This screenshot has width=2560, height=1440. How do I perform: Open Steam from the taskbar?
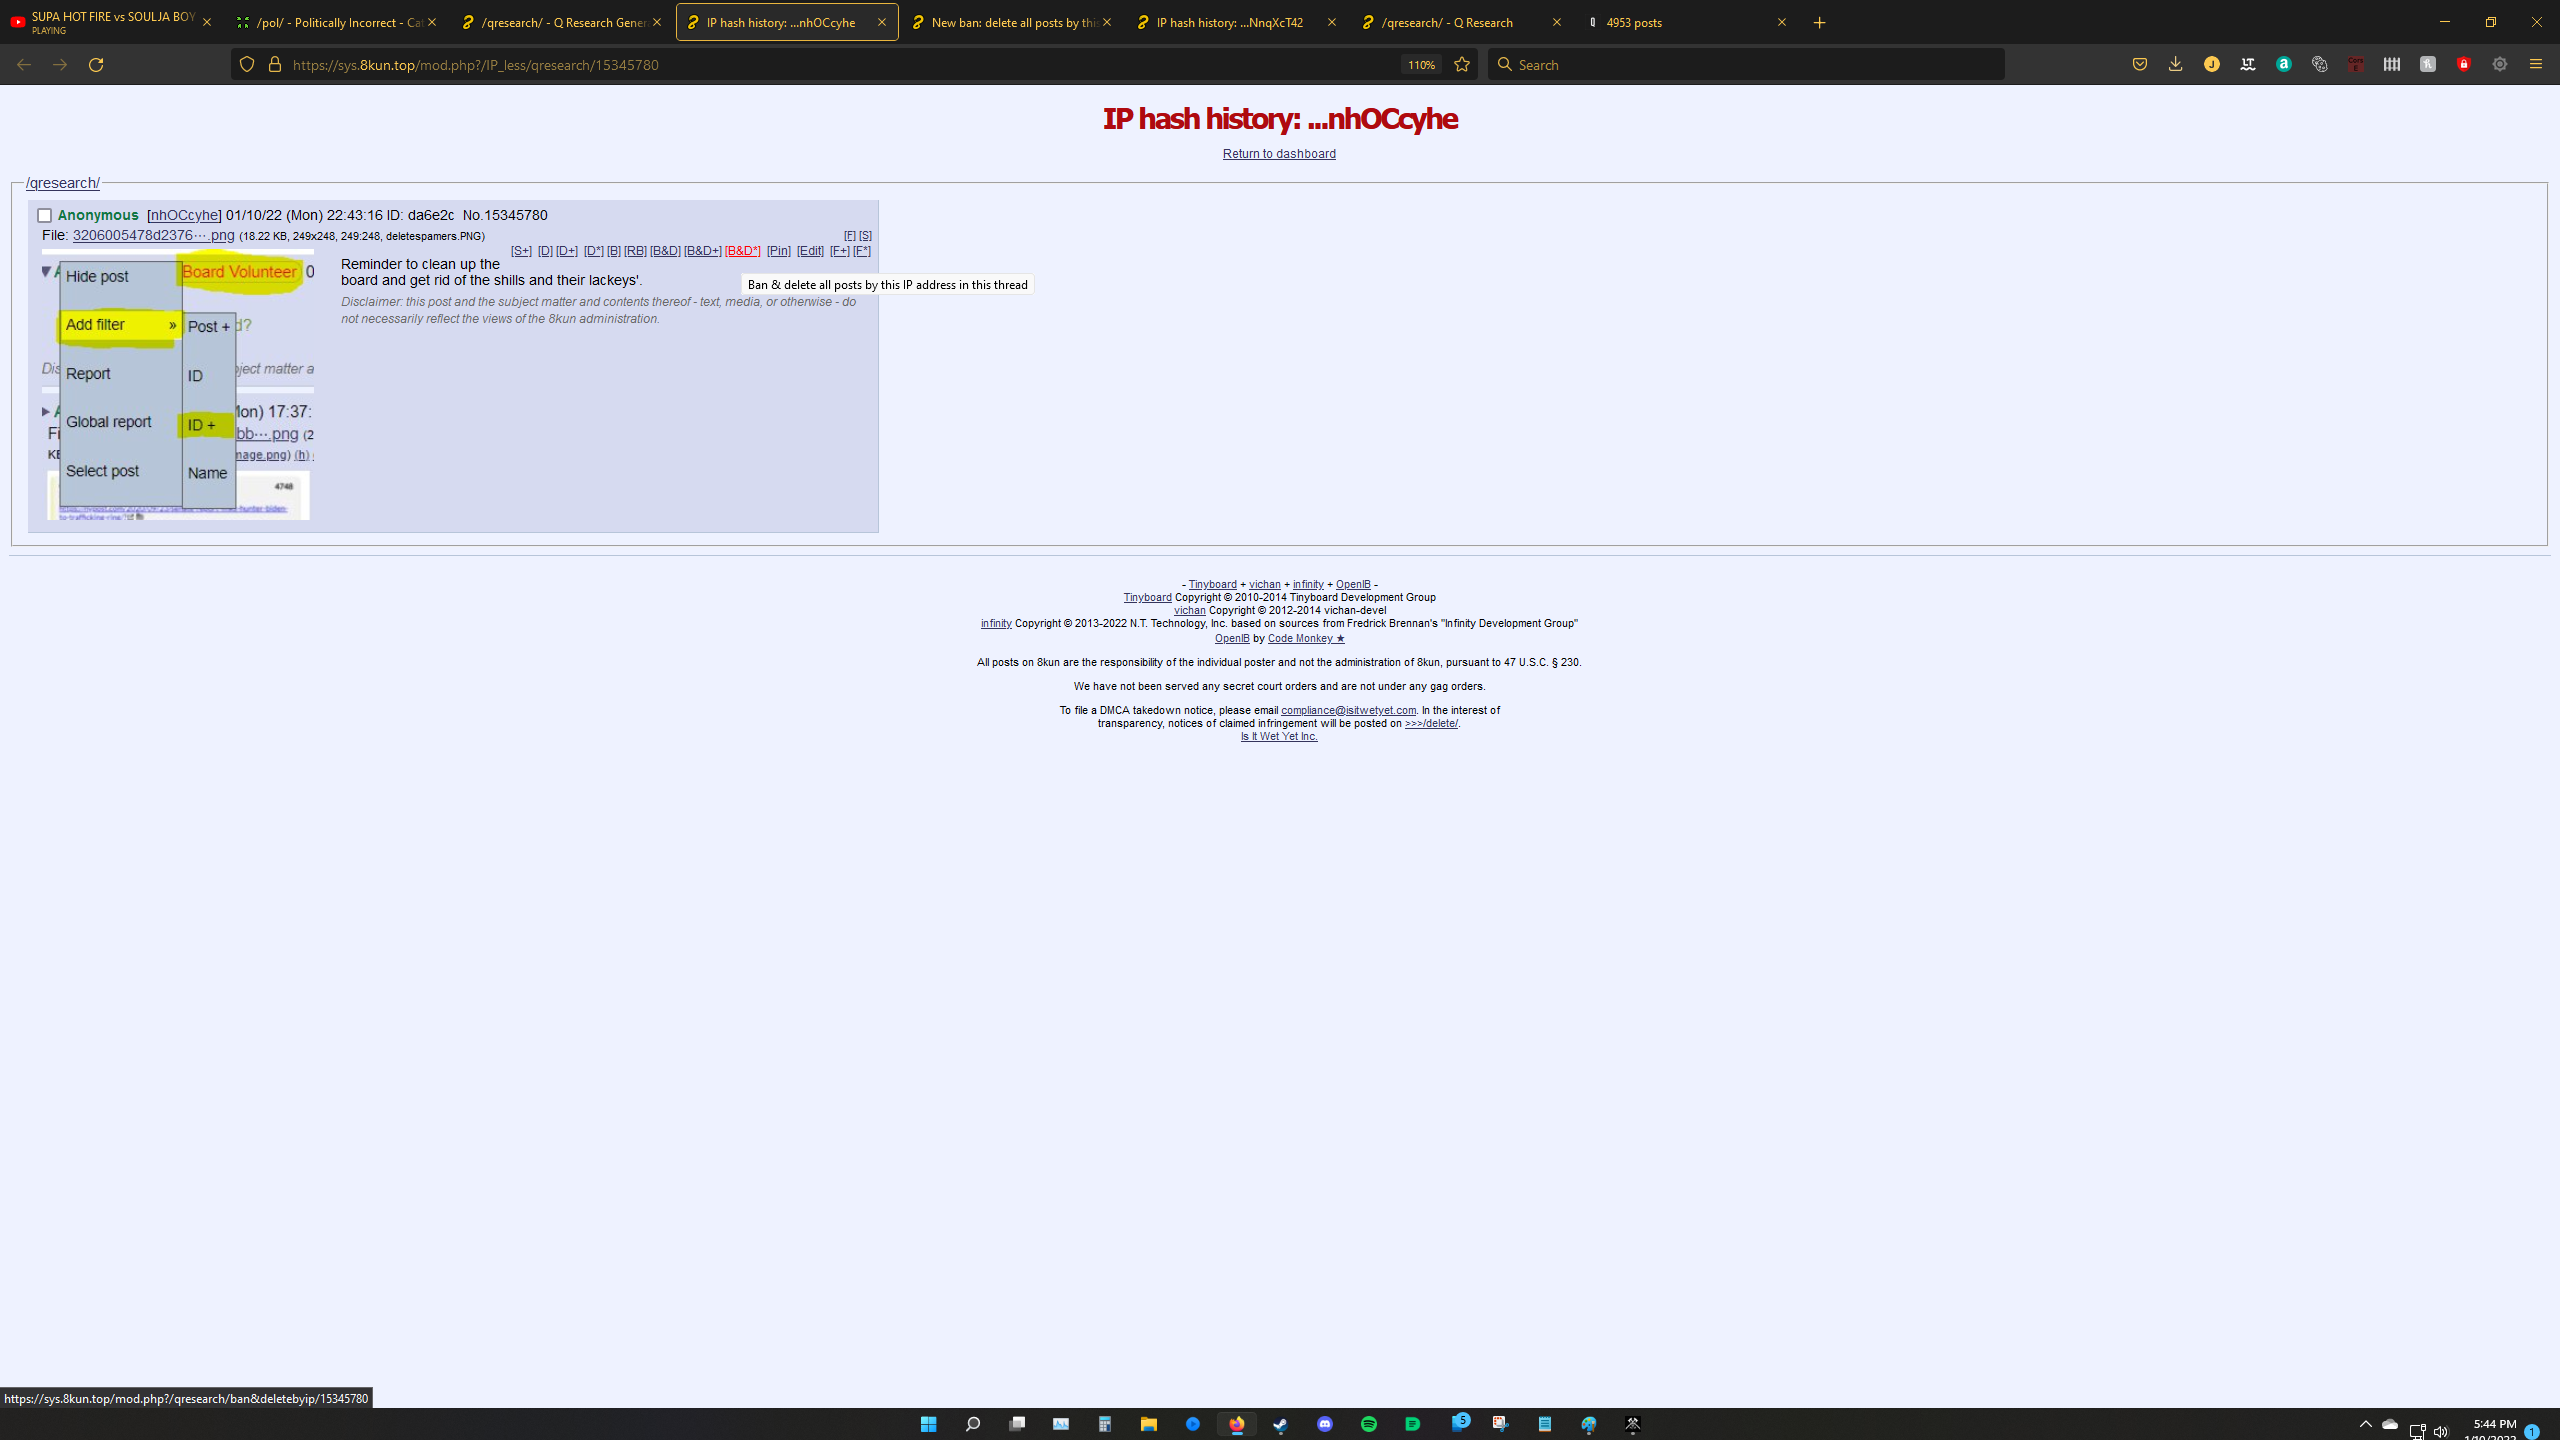click(1280, 1424)
